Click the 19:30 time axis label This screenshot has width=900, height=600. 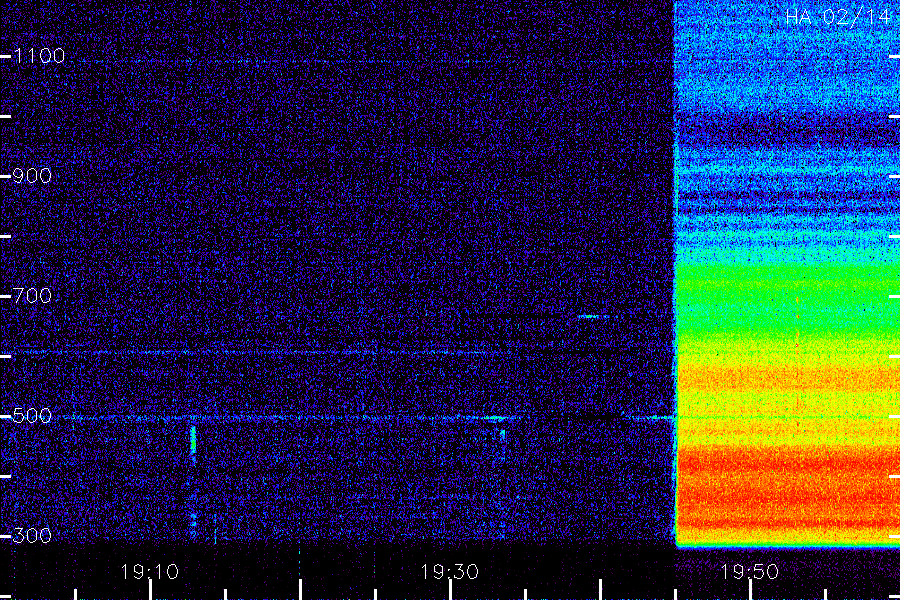[x=449, y=572]
